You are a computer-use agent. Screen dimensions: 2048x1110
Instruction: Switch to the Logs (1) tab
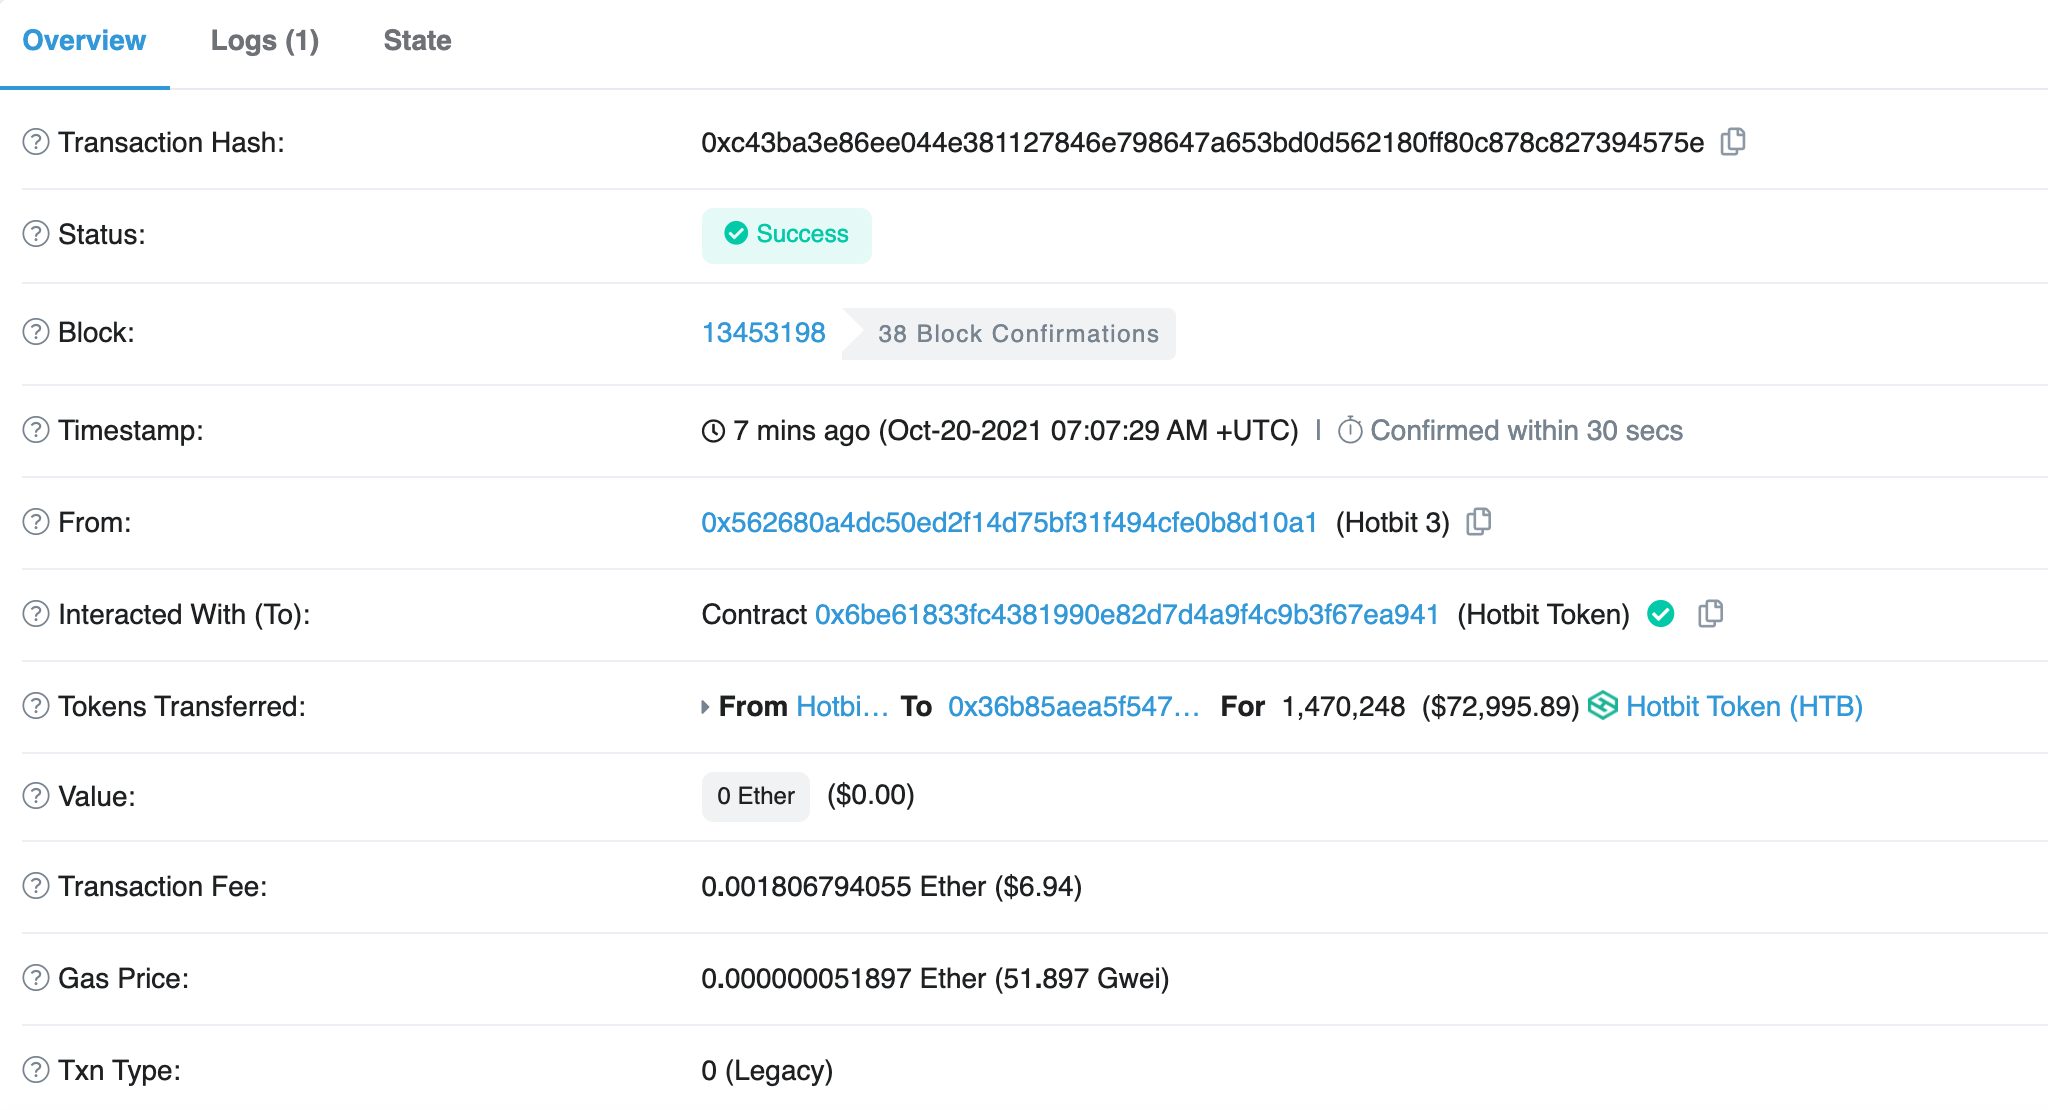(264, 41)
